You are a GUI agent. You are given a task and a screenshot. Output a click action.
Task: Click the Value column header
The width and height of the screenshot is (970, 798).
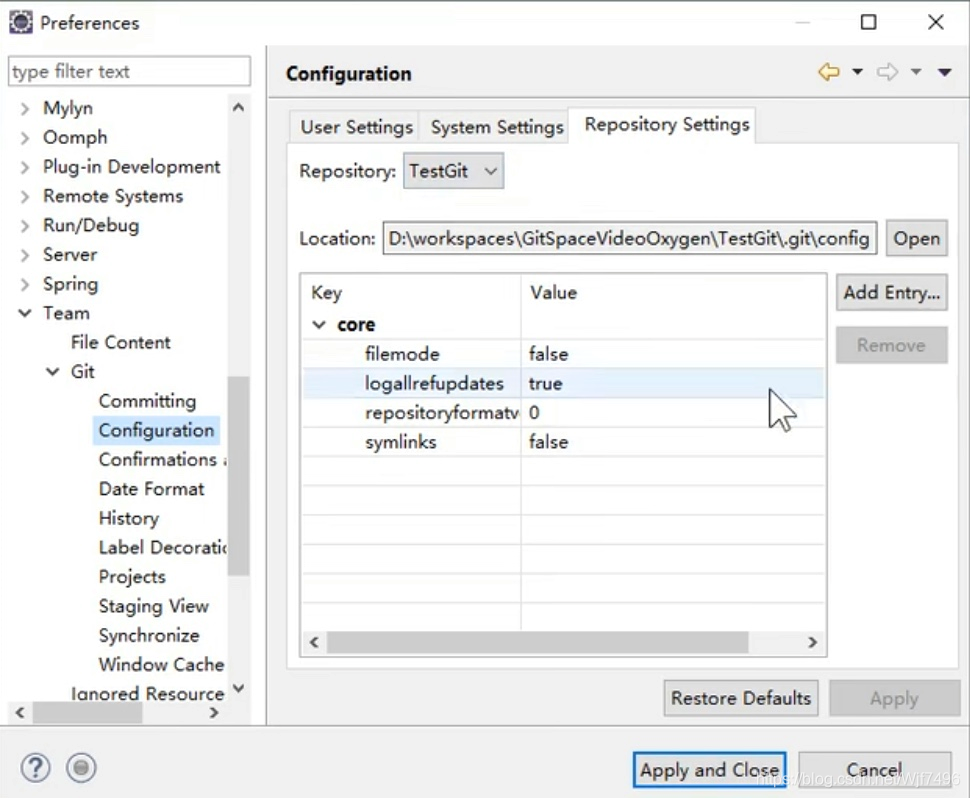(x=673, y=292)
